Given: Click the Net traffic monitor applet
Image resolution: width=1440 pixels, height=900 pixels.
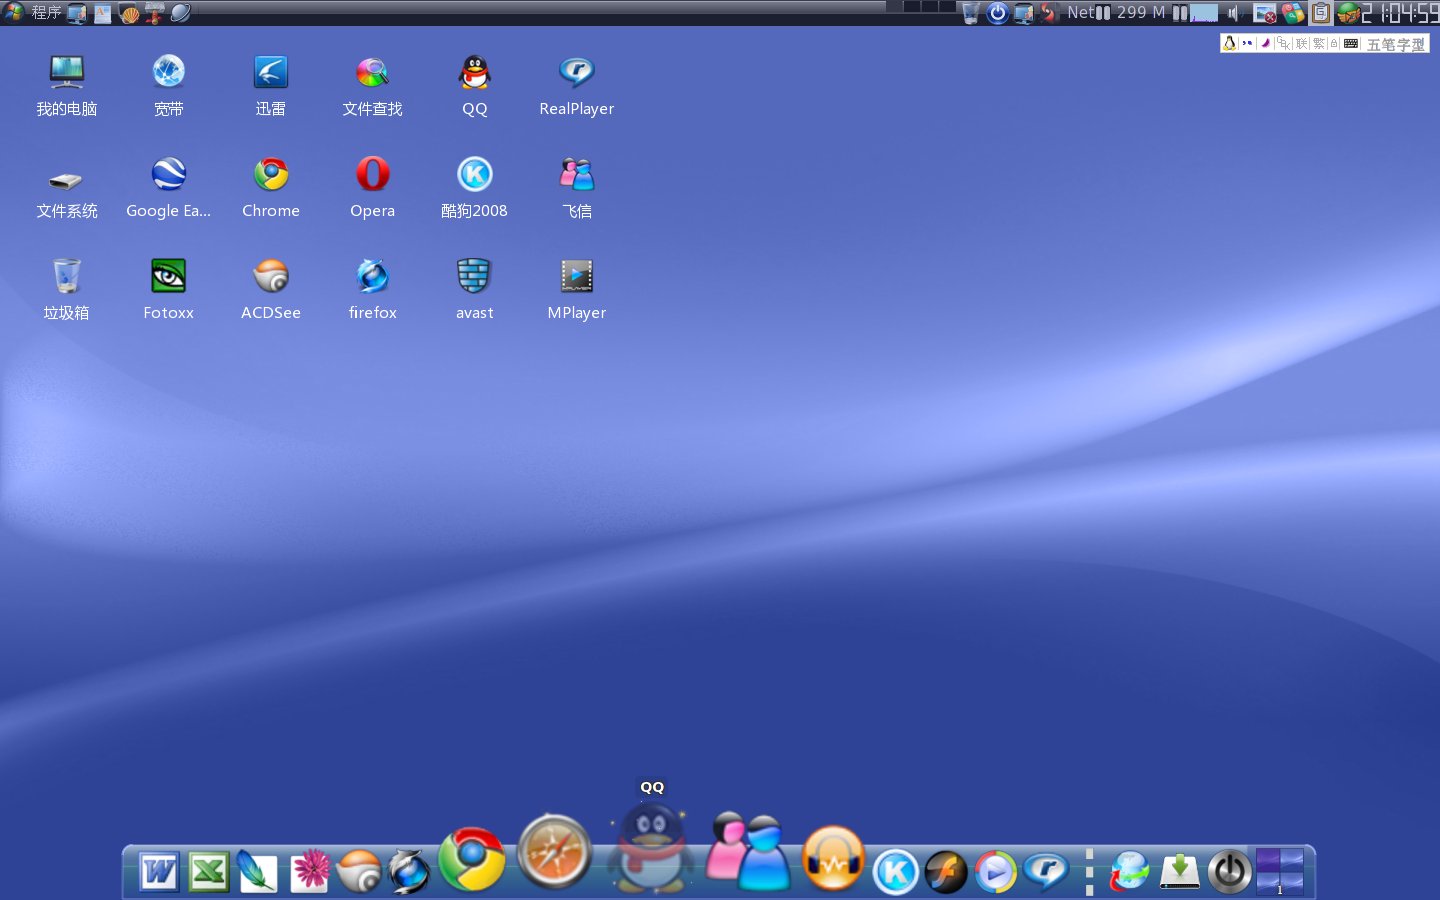Looking at the screenshot, I should tap(1089, 13).
